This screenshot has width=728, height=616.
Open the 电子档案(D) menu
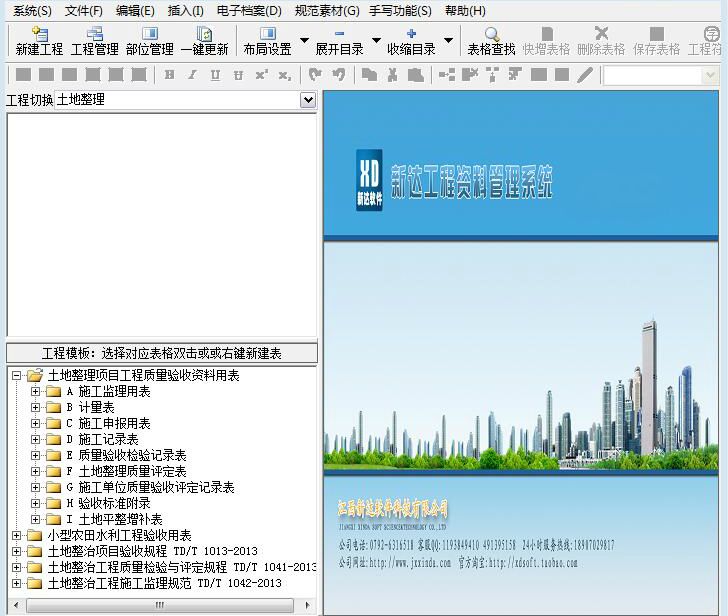pos(249,11)
